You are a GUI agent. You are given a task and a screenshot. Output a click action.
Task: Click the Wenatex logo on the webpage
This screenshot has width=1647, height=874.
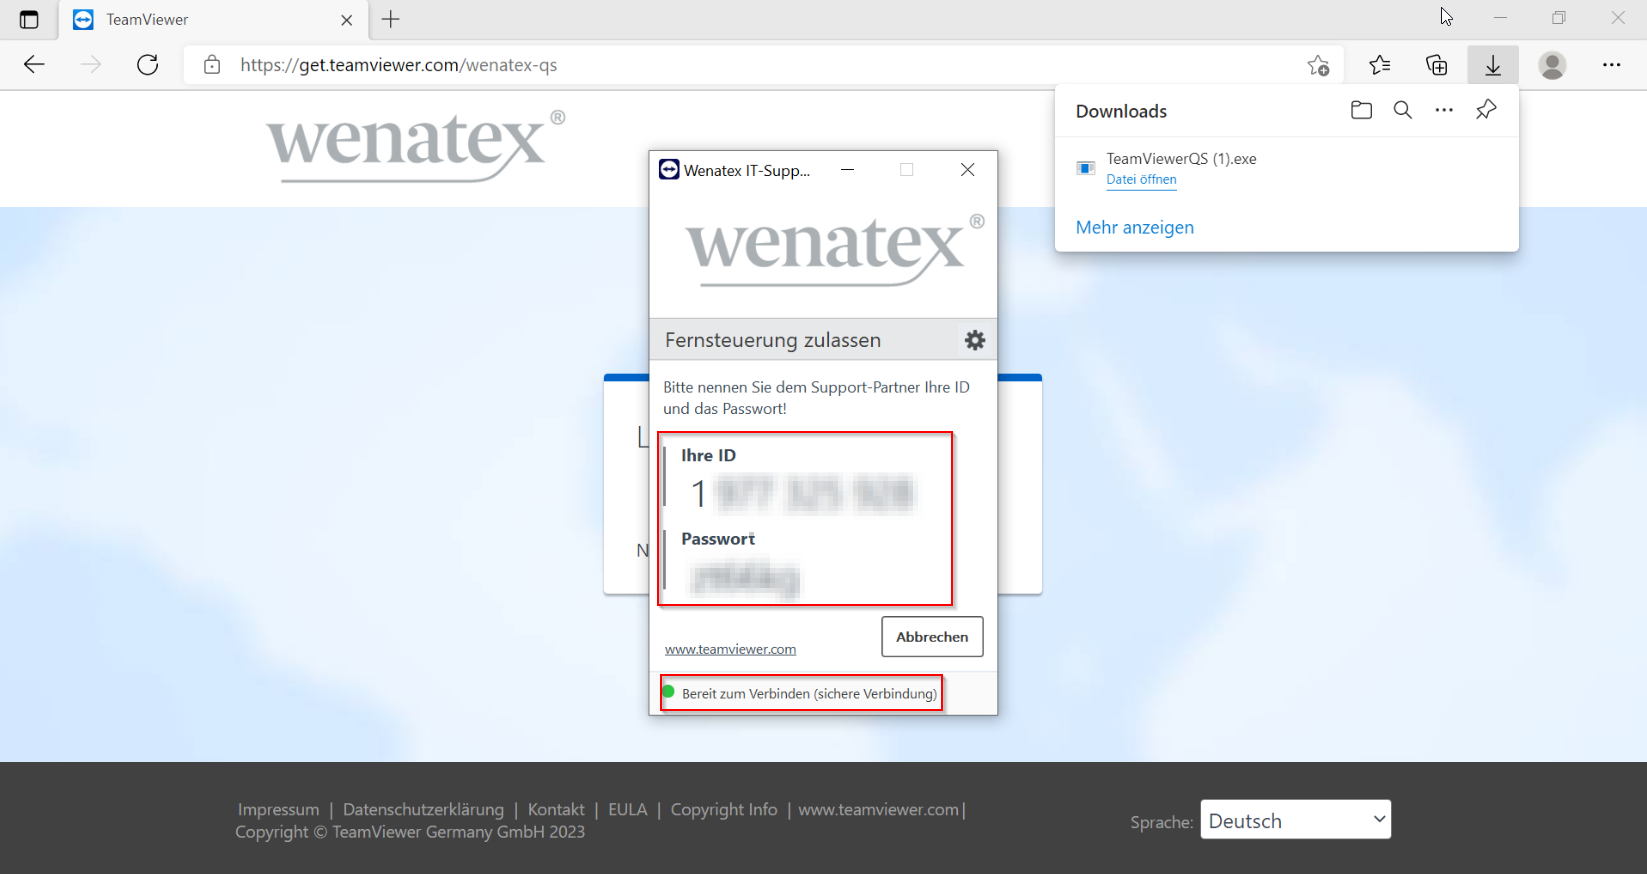pyautogui.click(x=415, y=146)
